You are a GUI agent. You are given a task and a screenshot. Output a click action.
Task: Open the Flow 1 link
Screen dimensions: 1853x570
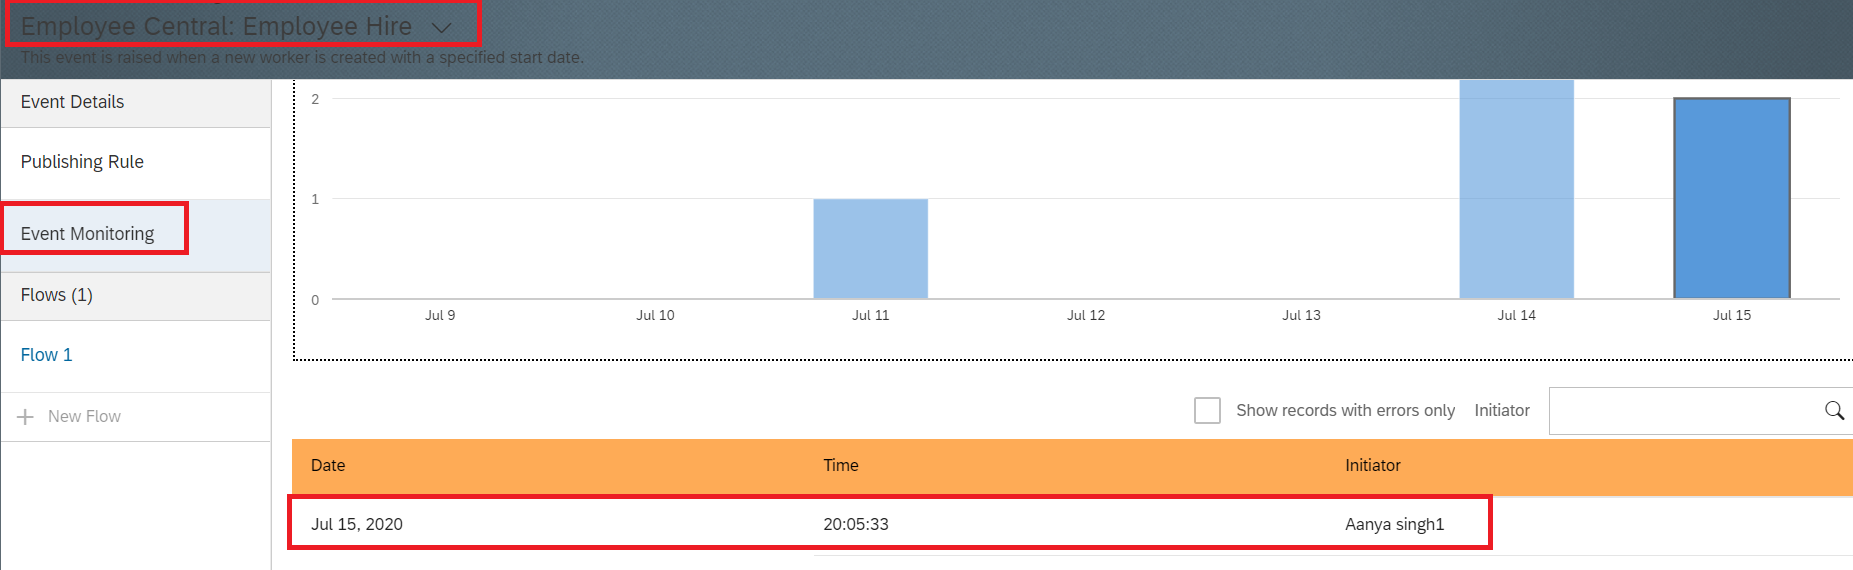[46, 355]
